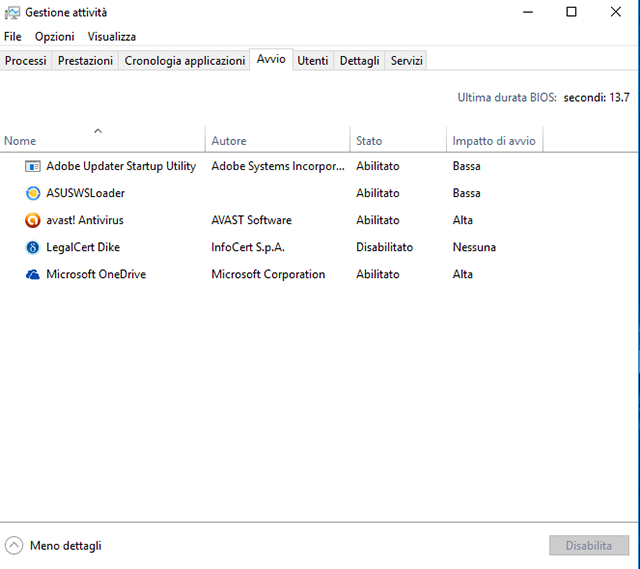640x569 pixels.
Task: Switch to the Dettagli tab
Action: (x=359, y=61)
